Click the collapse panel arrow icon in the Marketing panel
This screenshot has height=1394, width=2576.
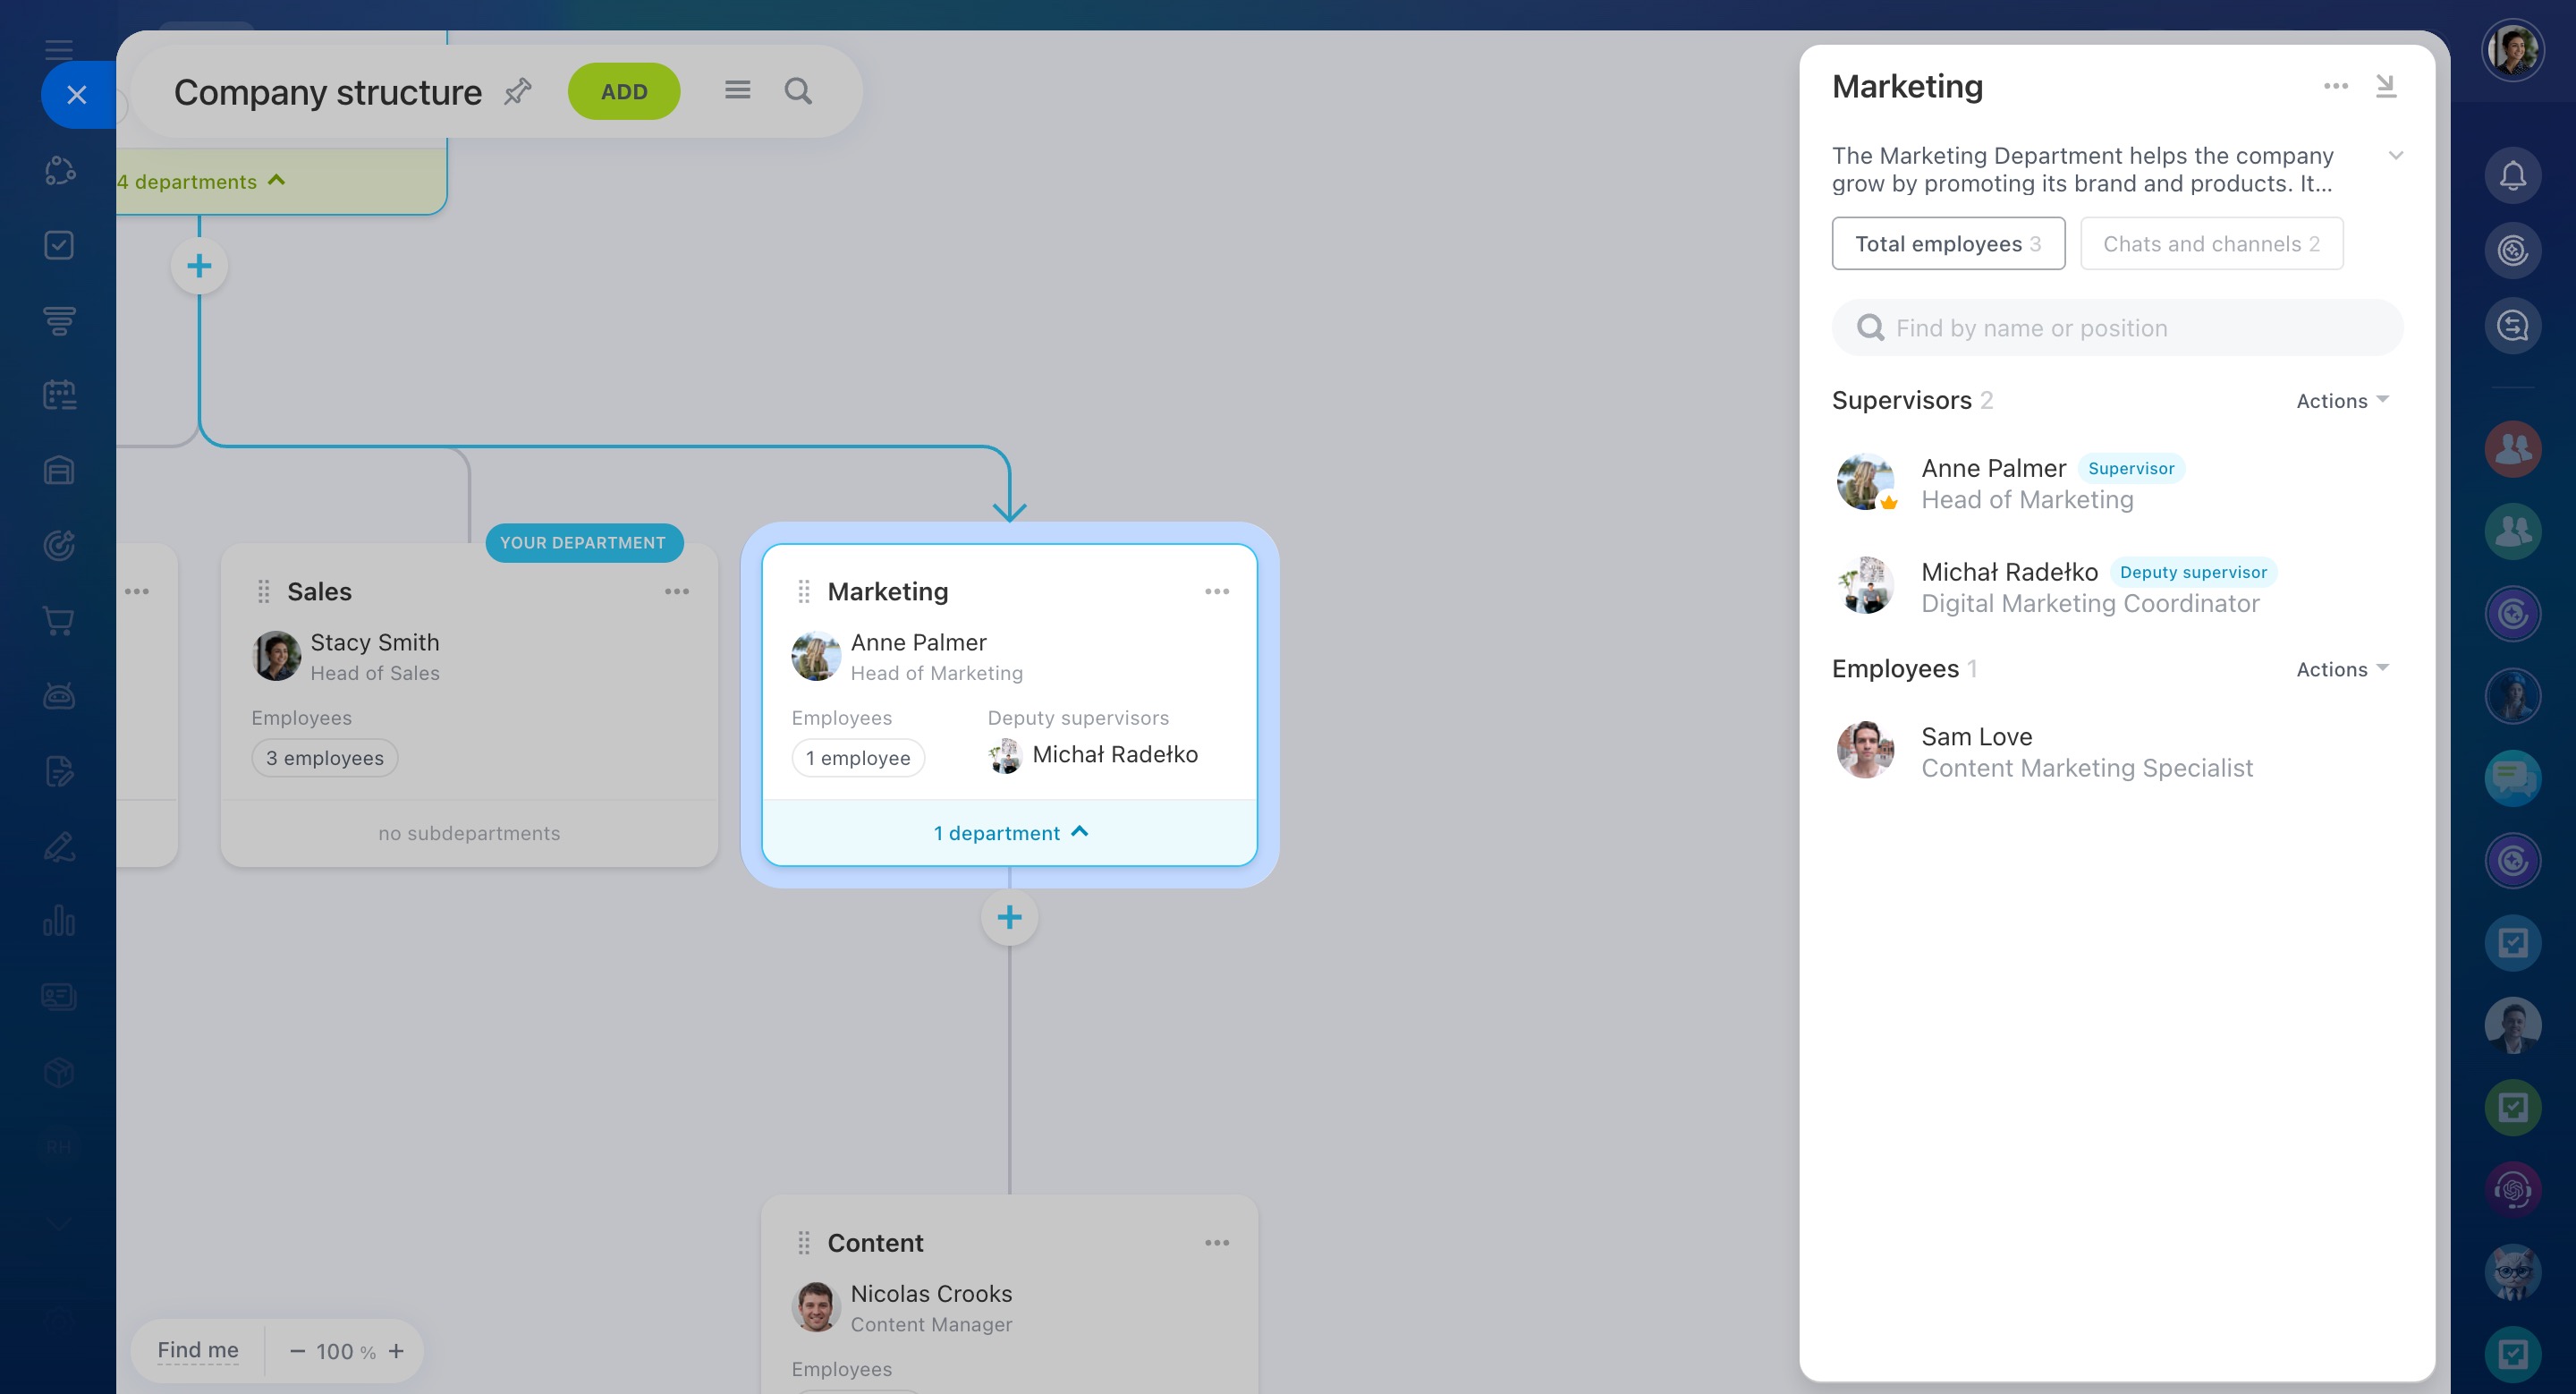pyautogui.click(x=2386, y=86)
